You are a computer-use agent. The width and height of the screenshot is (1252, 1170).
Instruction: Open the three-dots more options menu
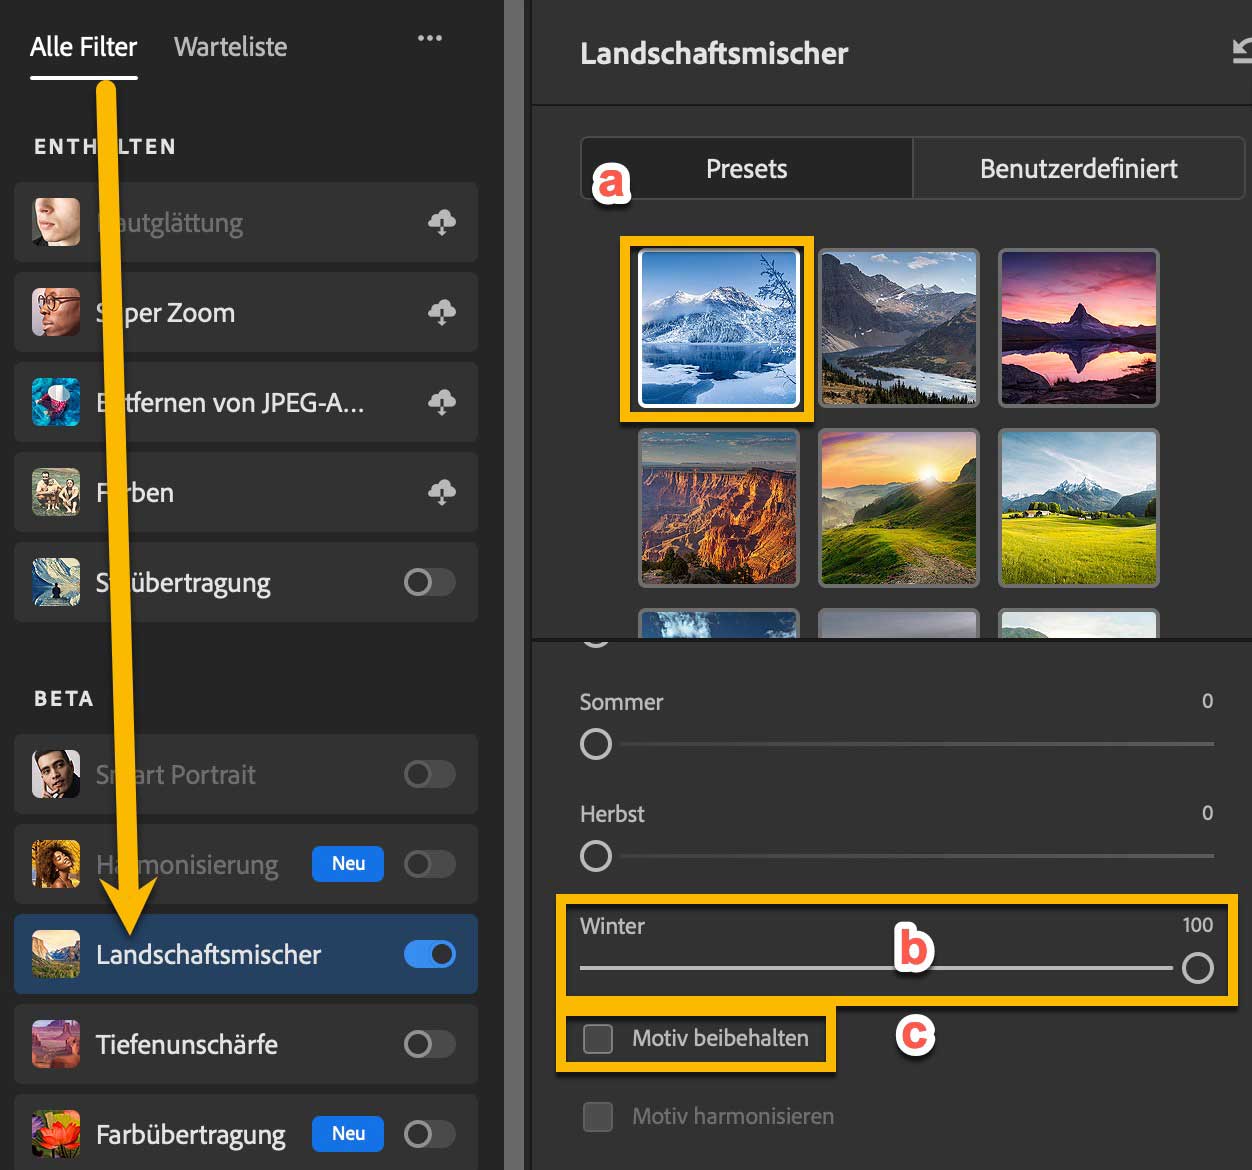tap(430, 38)
